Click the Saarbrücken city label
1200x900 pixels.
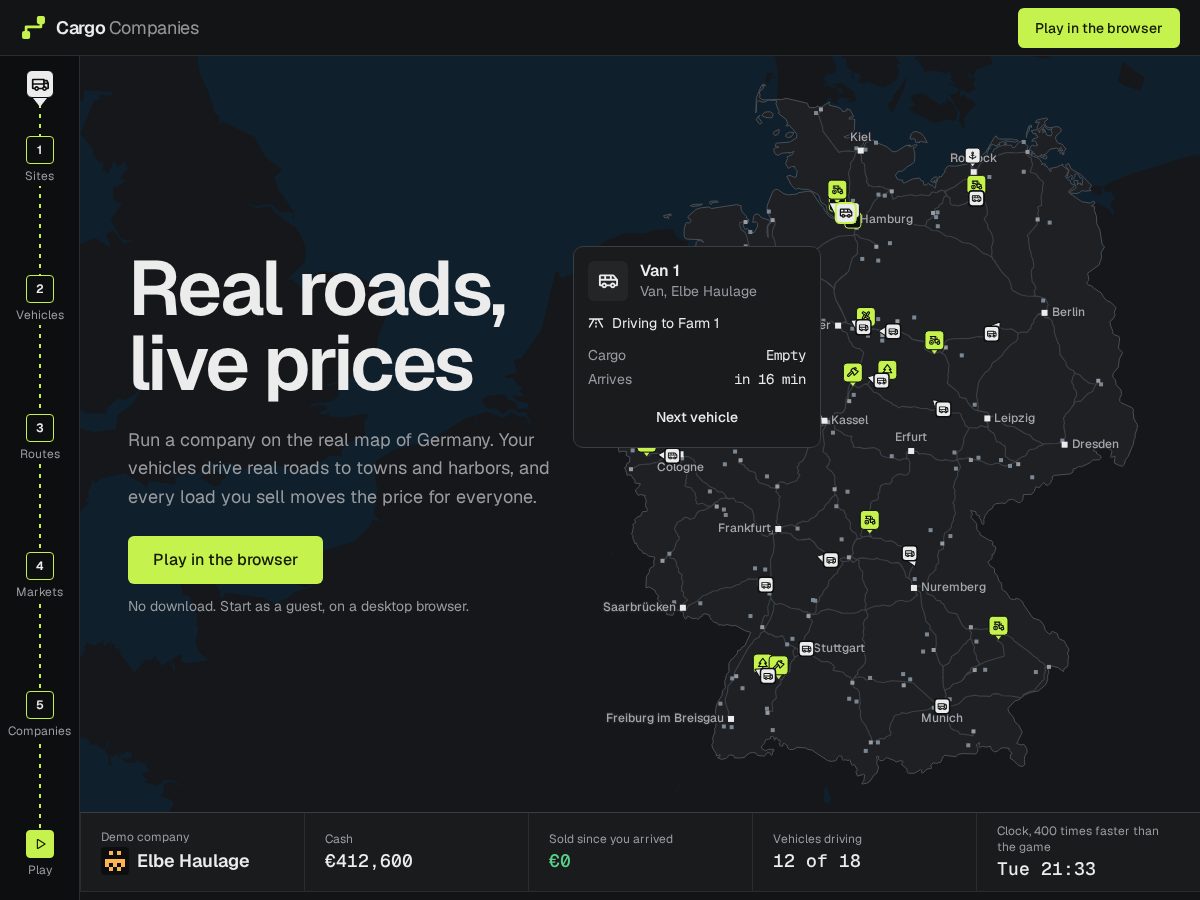coord(640,607)
